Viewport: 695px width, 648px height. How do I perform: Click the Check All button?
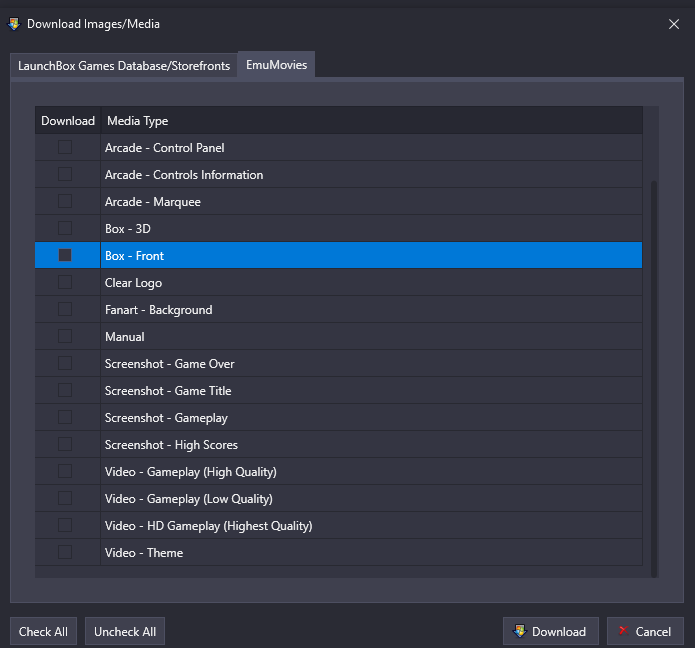(x=43, y=631)
